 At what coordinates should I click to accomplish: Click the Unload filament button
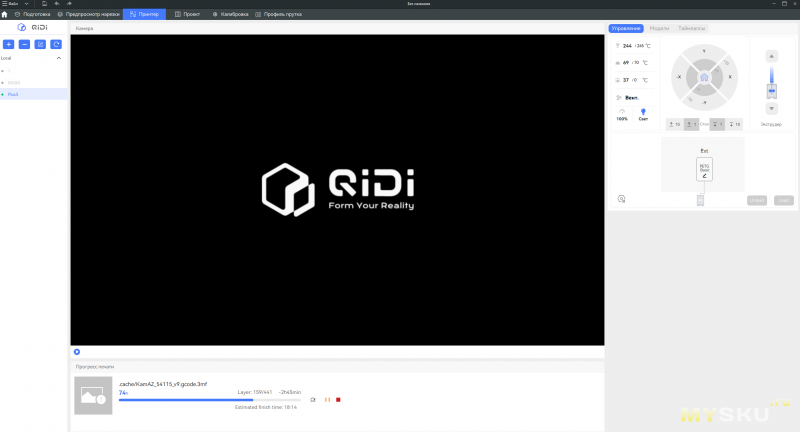click(757, 200)
